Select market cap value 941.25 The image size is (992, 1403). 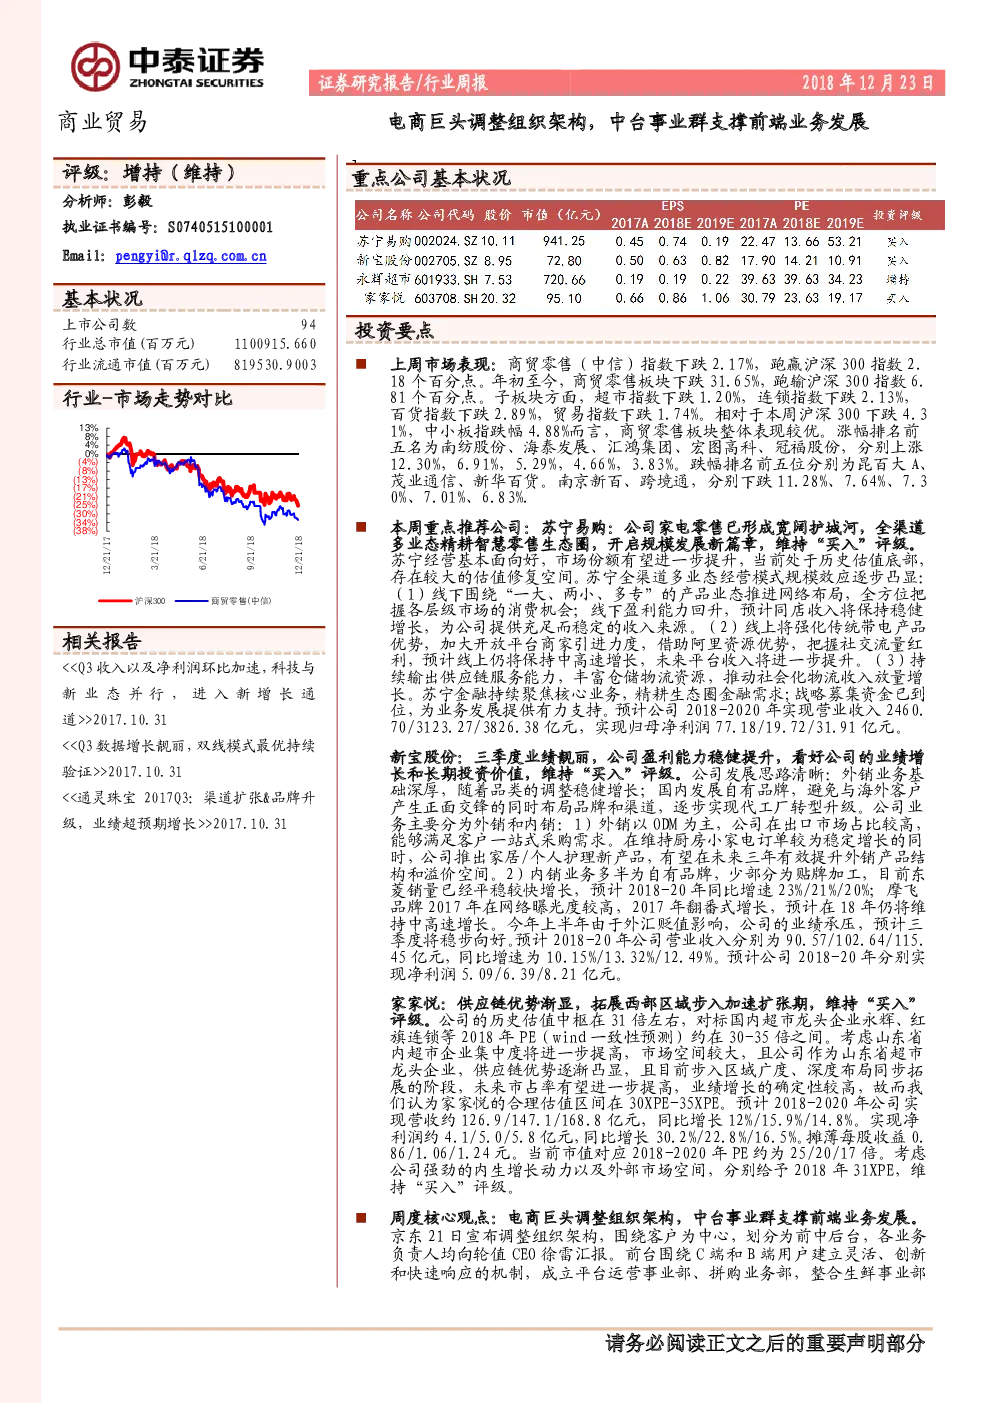(x=564, y=241)
